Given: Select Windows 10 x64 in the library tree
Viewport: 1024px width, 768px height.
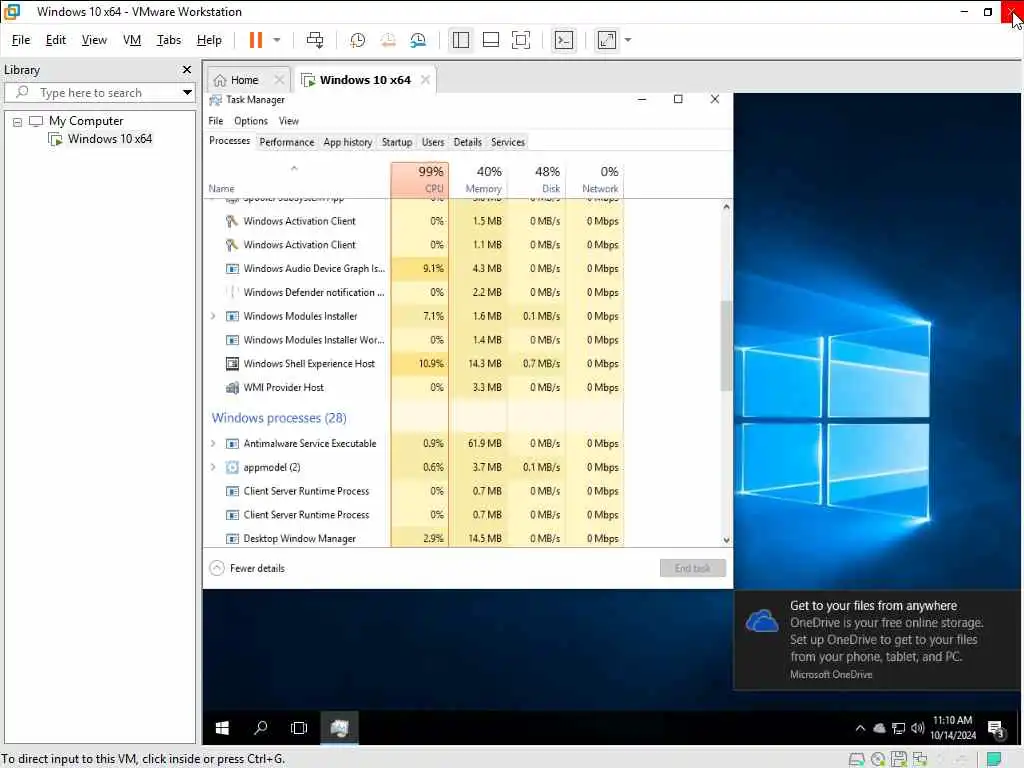Looking at the screenshot, I should tap(109, 138).
